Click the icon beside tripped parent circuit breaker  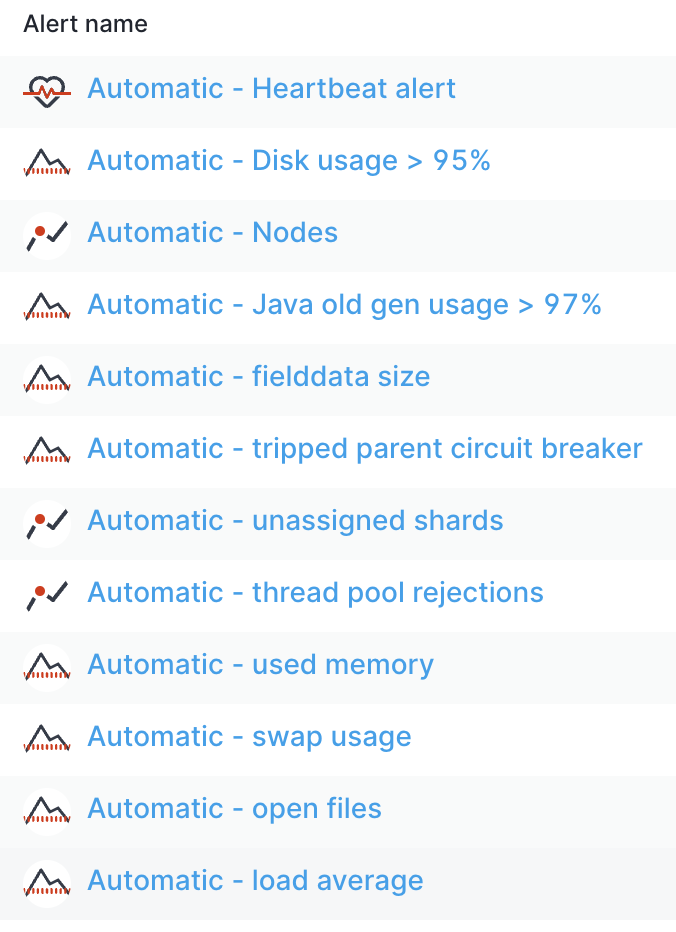pos(47,450)
